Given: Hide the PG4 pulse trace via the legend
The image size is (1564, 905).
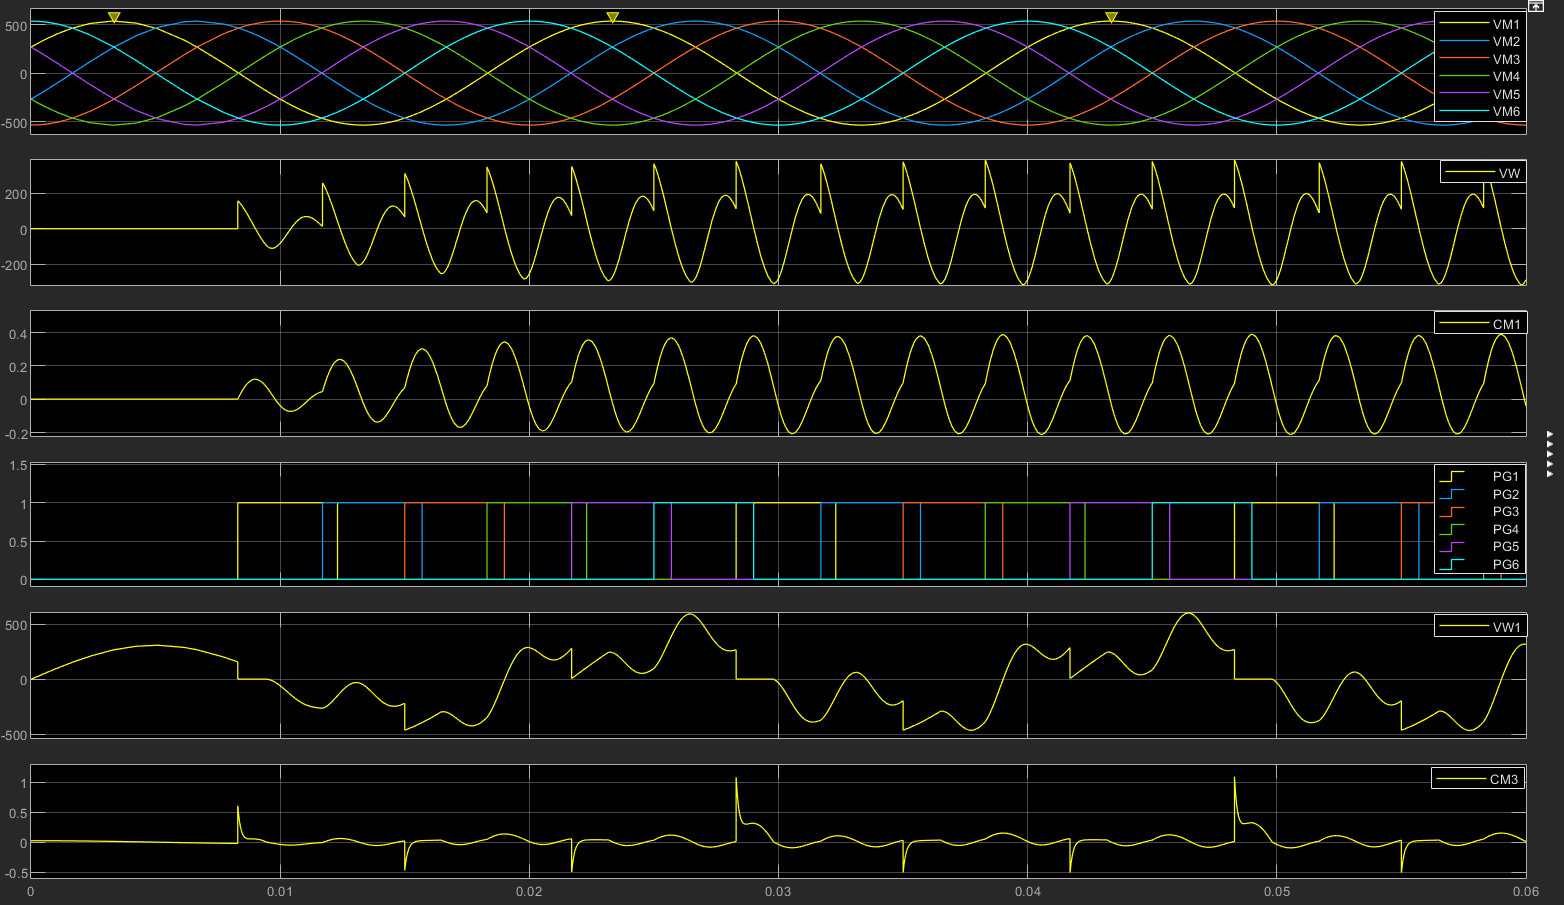Looking at the screenshot, I should click(x=1480, y=529).
